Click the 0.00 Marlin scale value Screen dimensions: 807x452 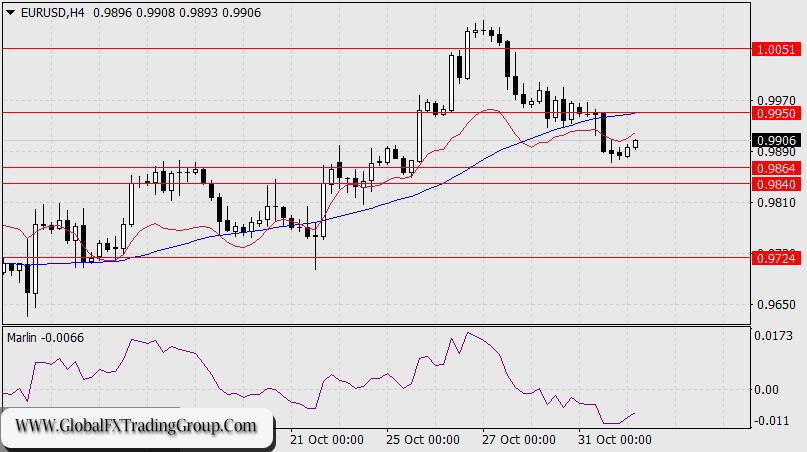pos(766,390)
